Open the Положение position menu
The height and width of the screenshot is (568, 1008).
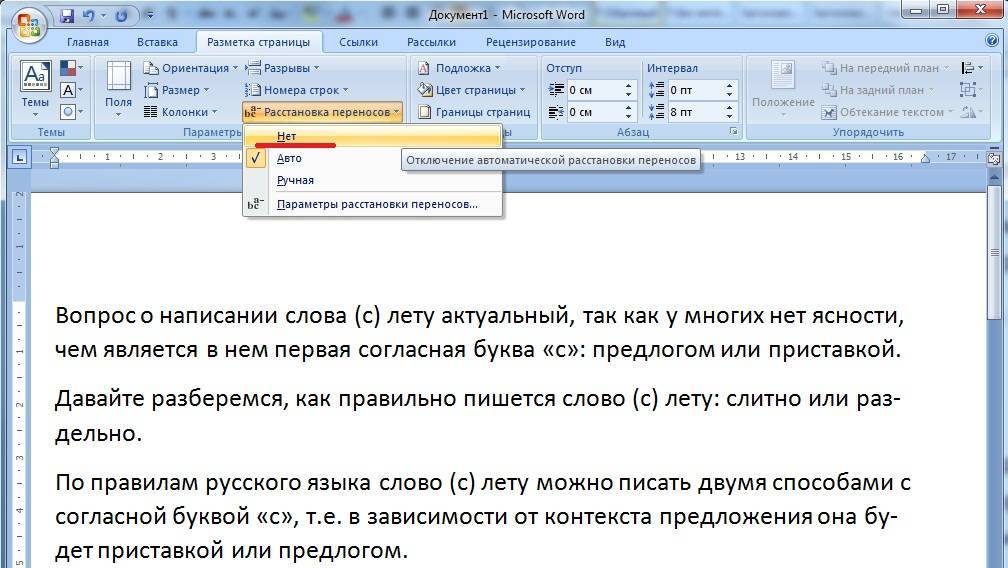point(782,89)
